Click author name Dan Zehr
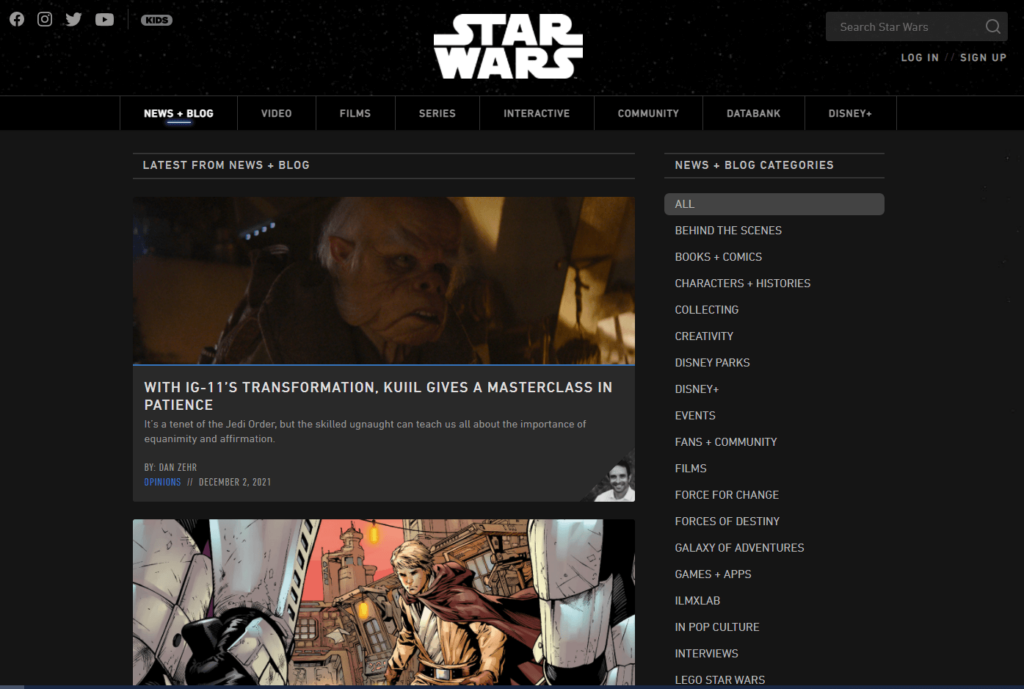The width and height of the screenshot is (1024, 689). [178, 467]
